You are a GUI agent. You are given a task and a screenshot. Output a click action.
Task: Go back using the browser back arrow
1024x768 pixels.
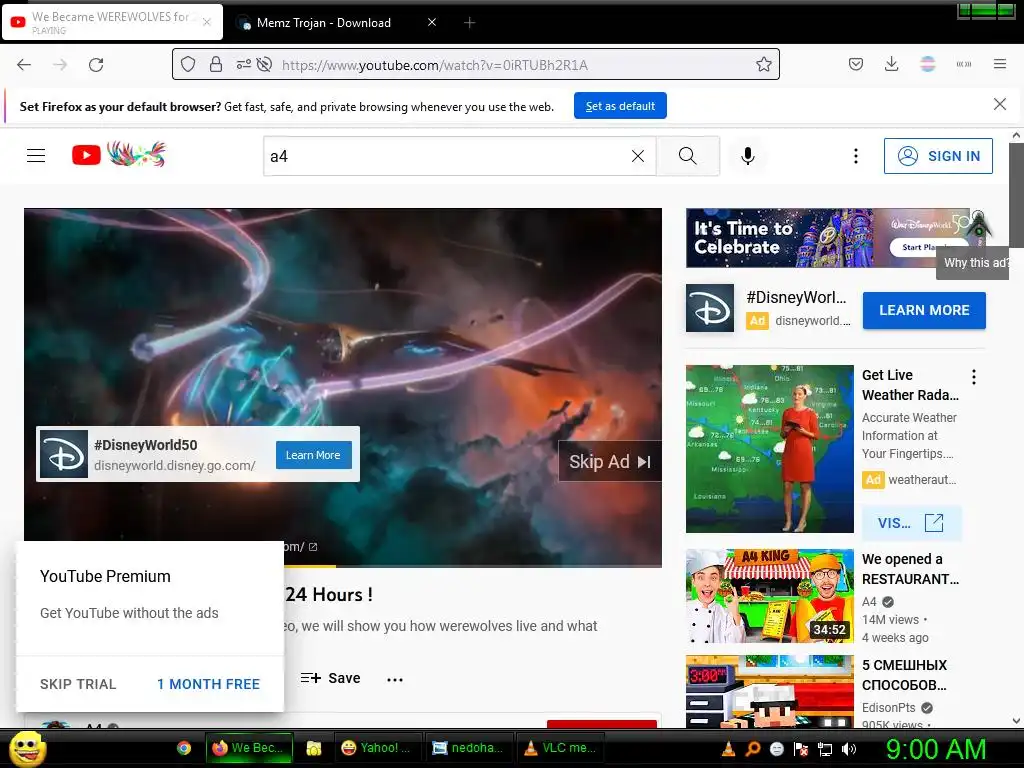click(24, 65)
